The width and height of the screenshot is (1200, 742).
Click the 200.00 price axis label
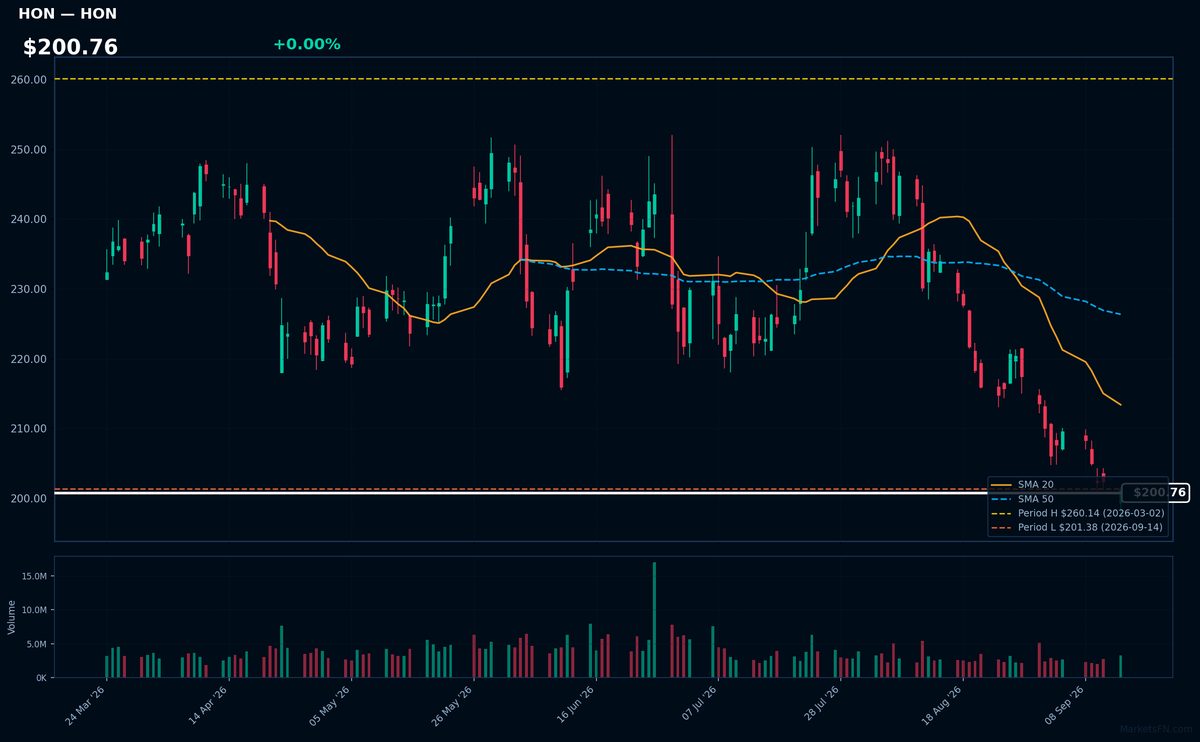point(29,498)
